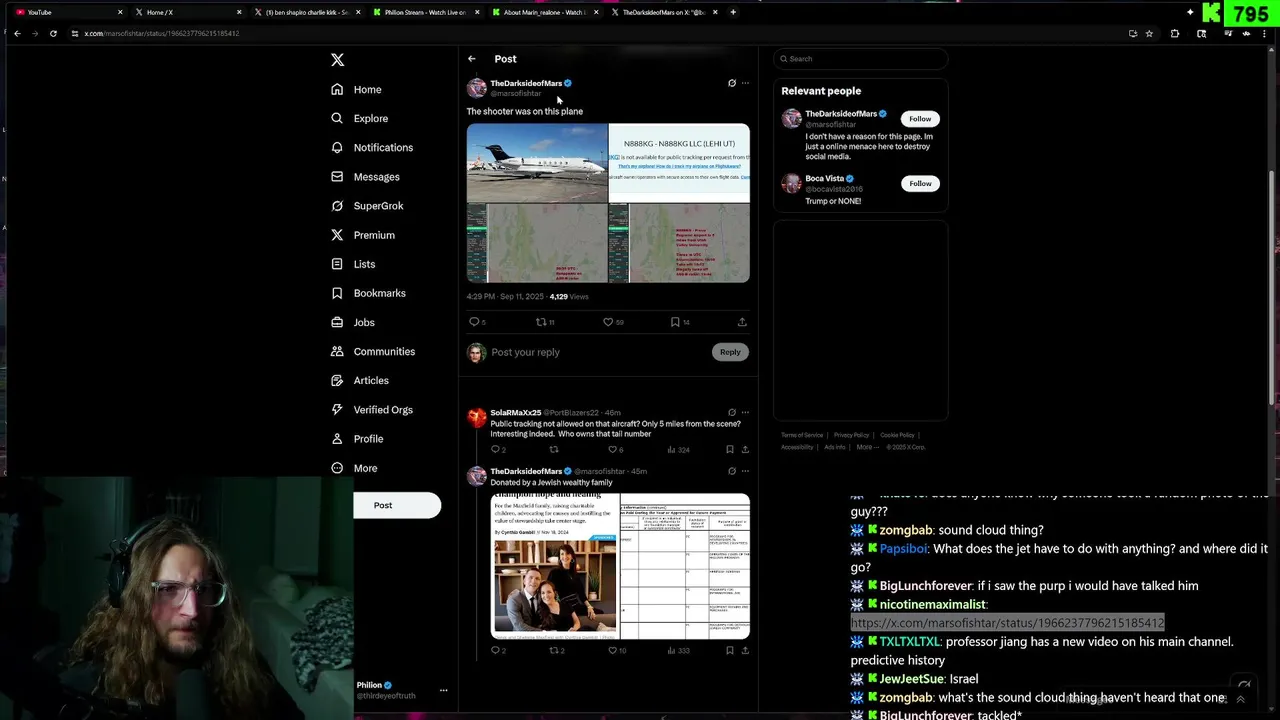Switch to ben shapiro charlie kirk tab
Image resolution: width=1280 pixels, height=720 pixels.
pyautogui.click(x=305, y=12)
